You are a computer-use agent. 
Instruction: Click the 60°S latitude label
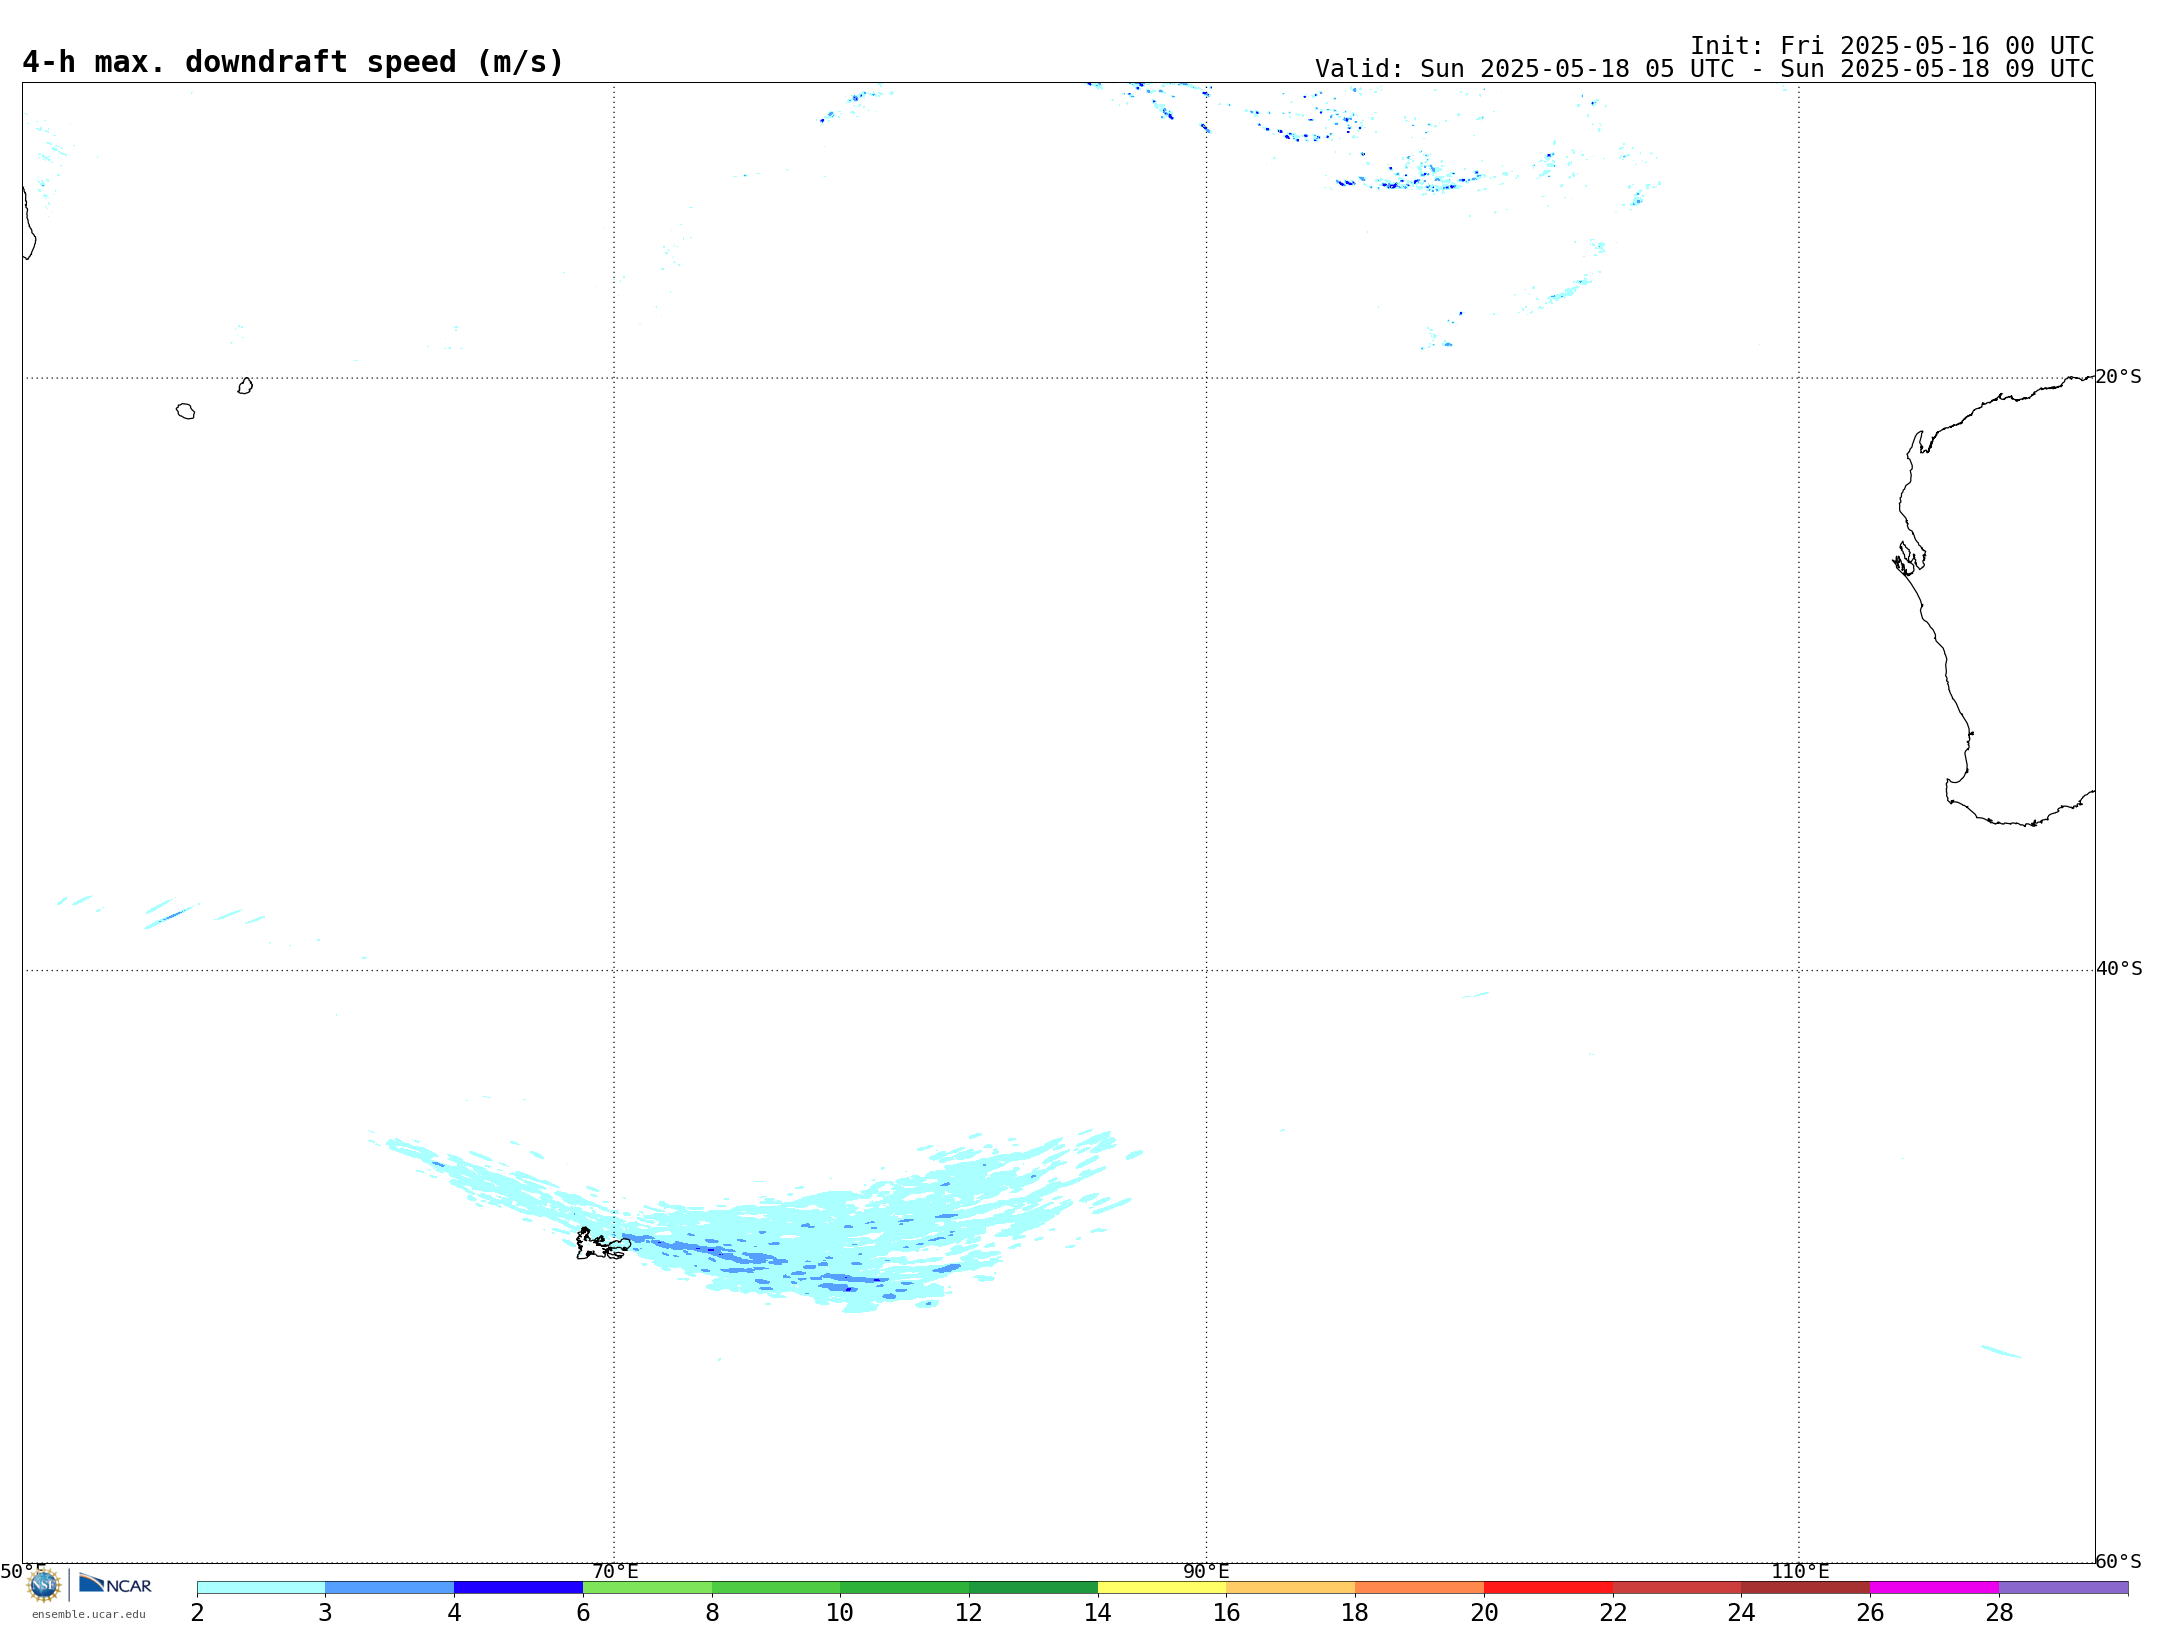point(2118,1561)
